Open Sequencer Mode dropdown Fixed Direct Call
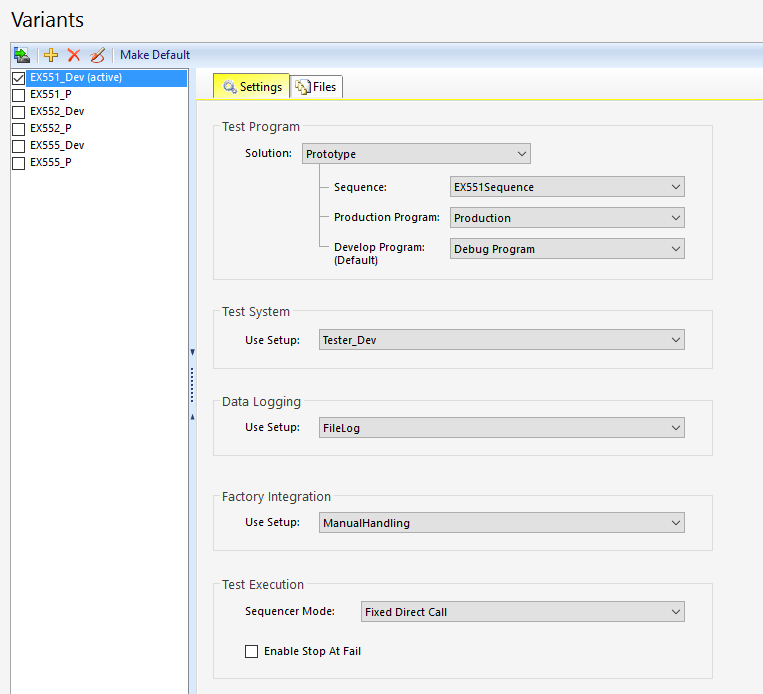 tap(523, 612)
